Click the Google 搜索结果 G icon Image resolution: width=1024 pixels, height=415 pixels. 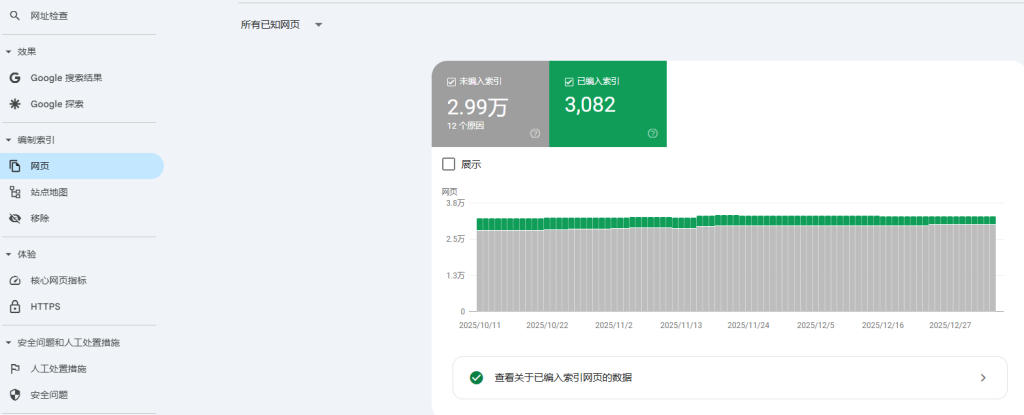(x=14, y=77)
